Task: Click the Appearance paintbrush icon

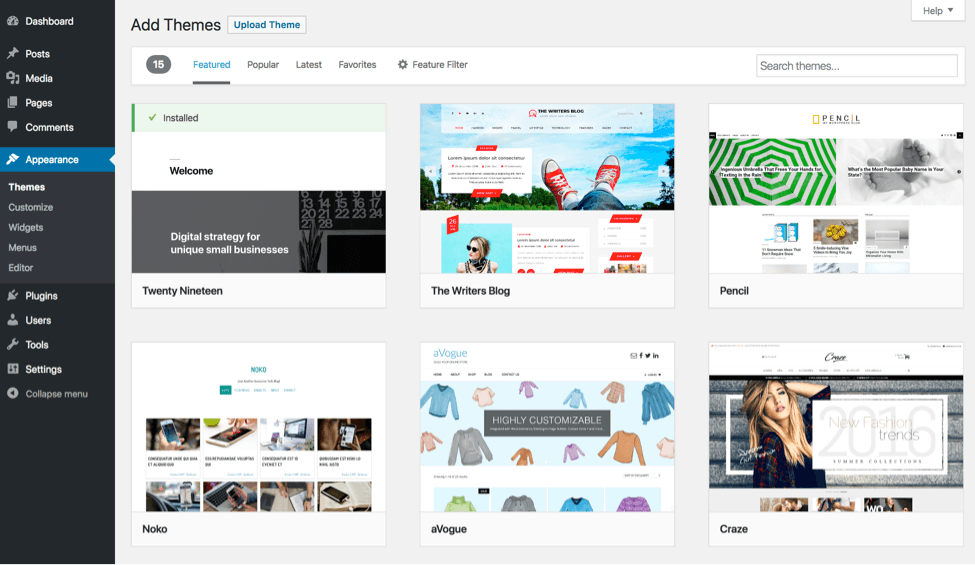Action: pyautogui.click(x=12, y=159)
